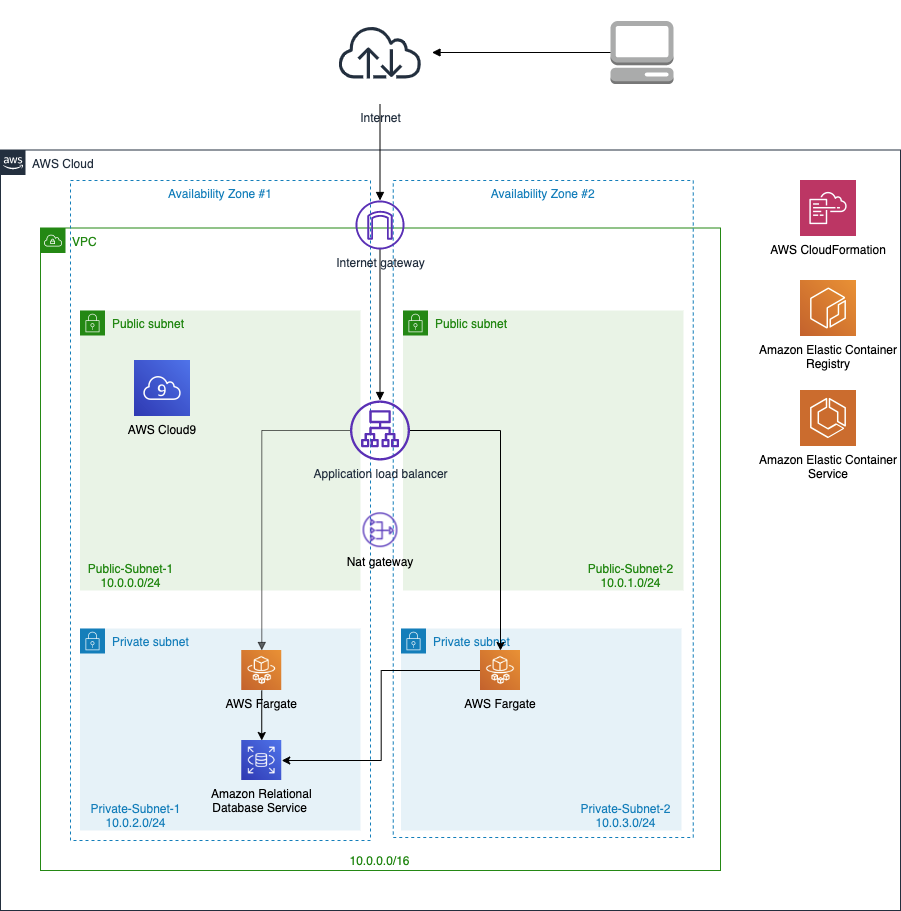Click the Internet cloud icon

coord(380,53)
